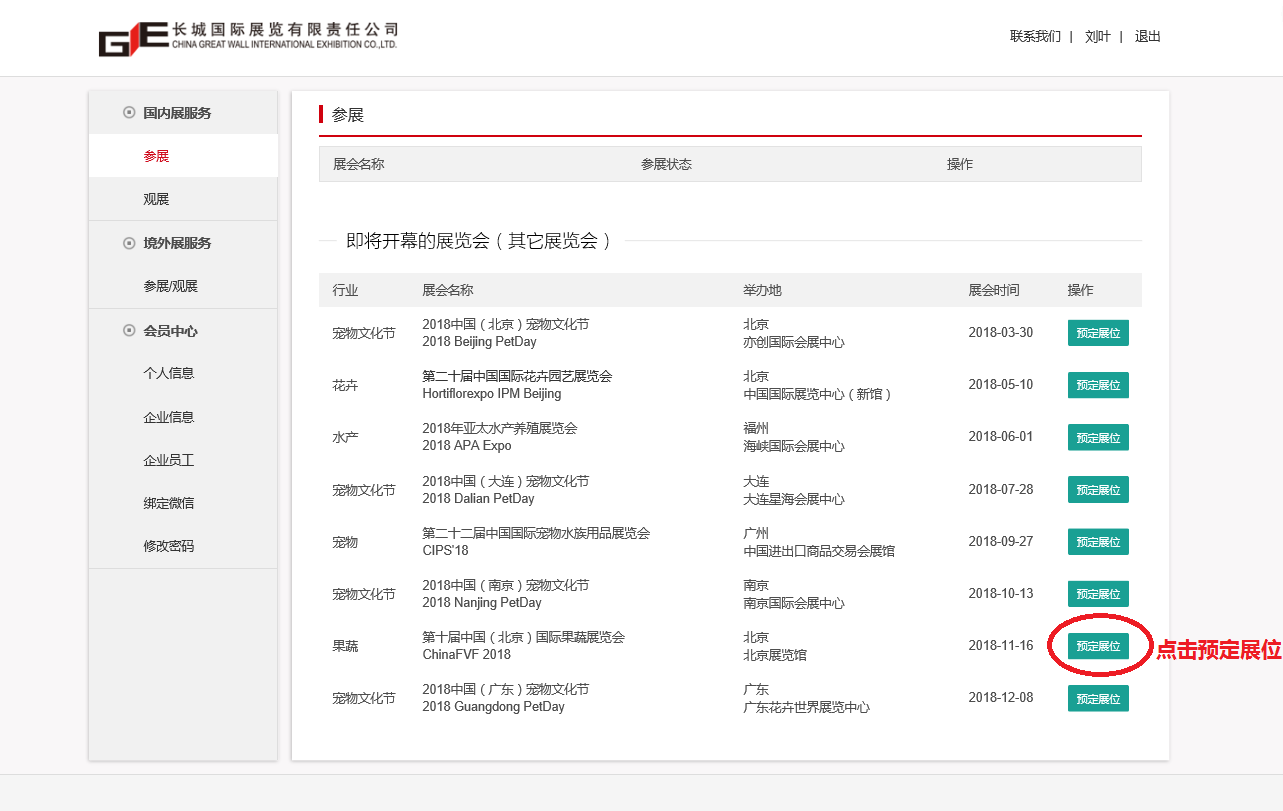Click 2018中国（南京）宠物文化节 name

coord(506,585)
